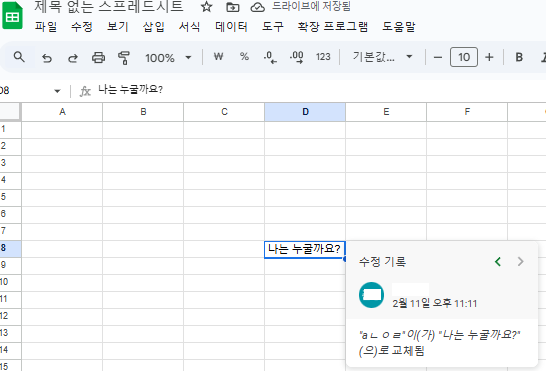The image size is (549, 371).
Task: Increase the font size with plus
Action: (489, 57)
